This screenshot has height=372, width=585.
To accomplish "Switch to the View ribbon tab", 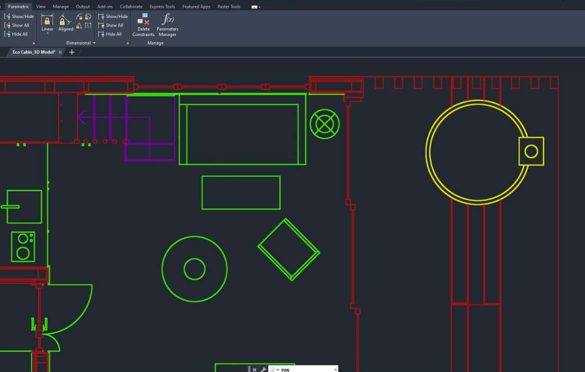I will 41,7.
